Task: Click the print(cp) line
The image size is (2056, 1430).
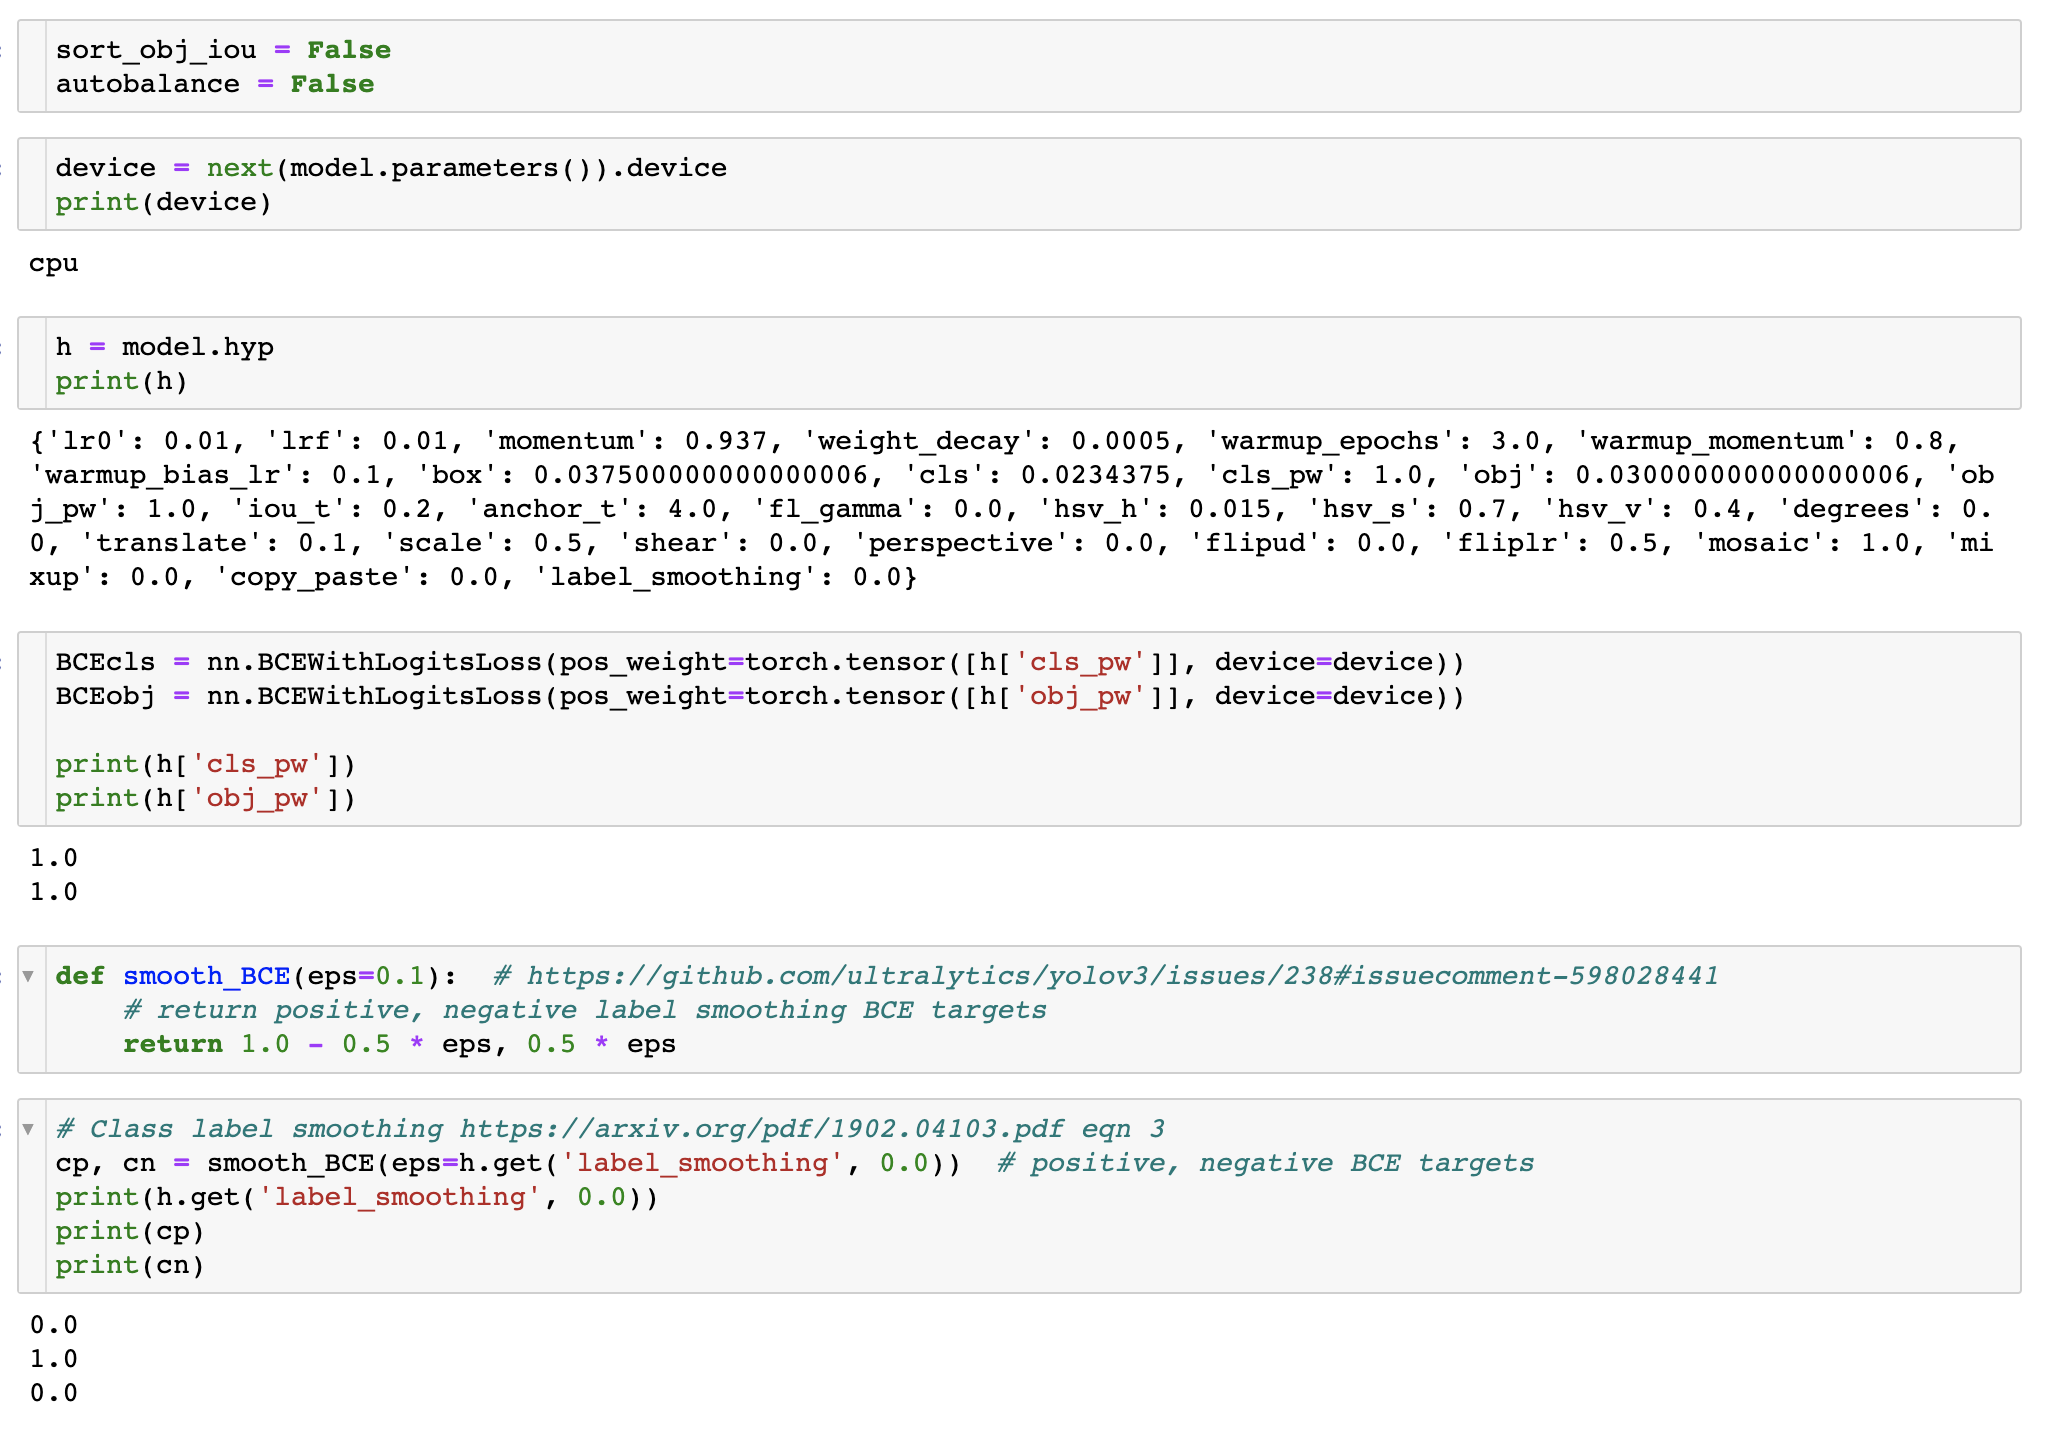Action: pos(129,1231)
